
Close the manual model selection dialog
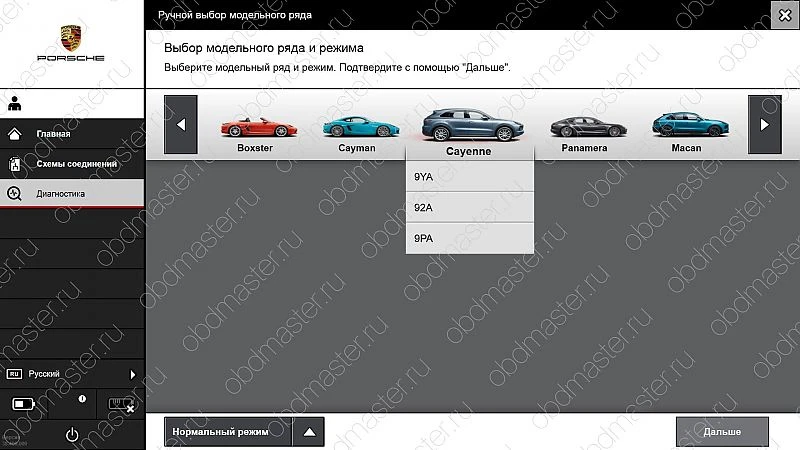click(x=785, y=15)
